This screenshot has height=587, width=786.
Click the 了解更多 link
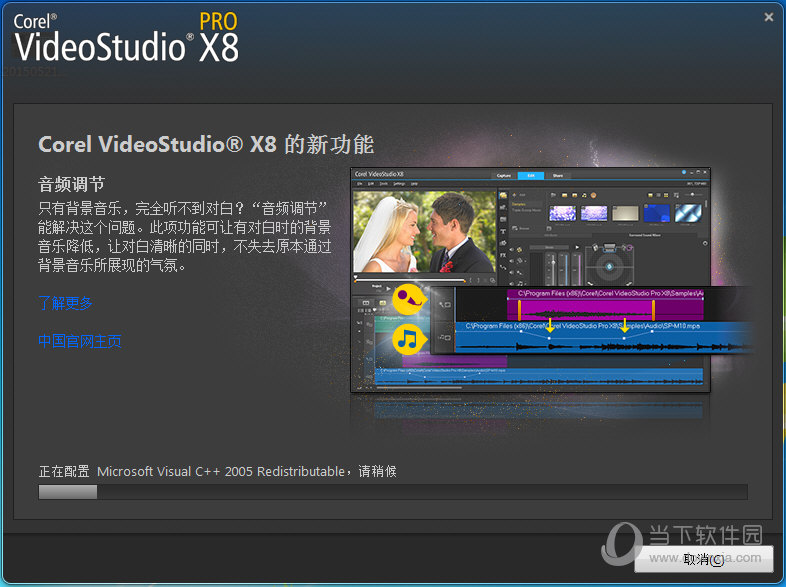66,303
